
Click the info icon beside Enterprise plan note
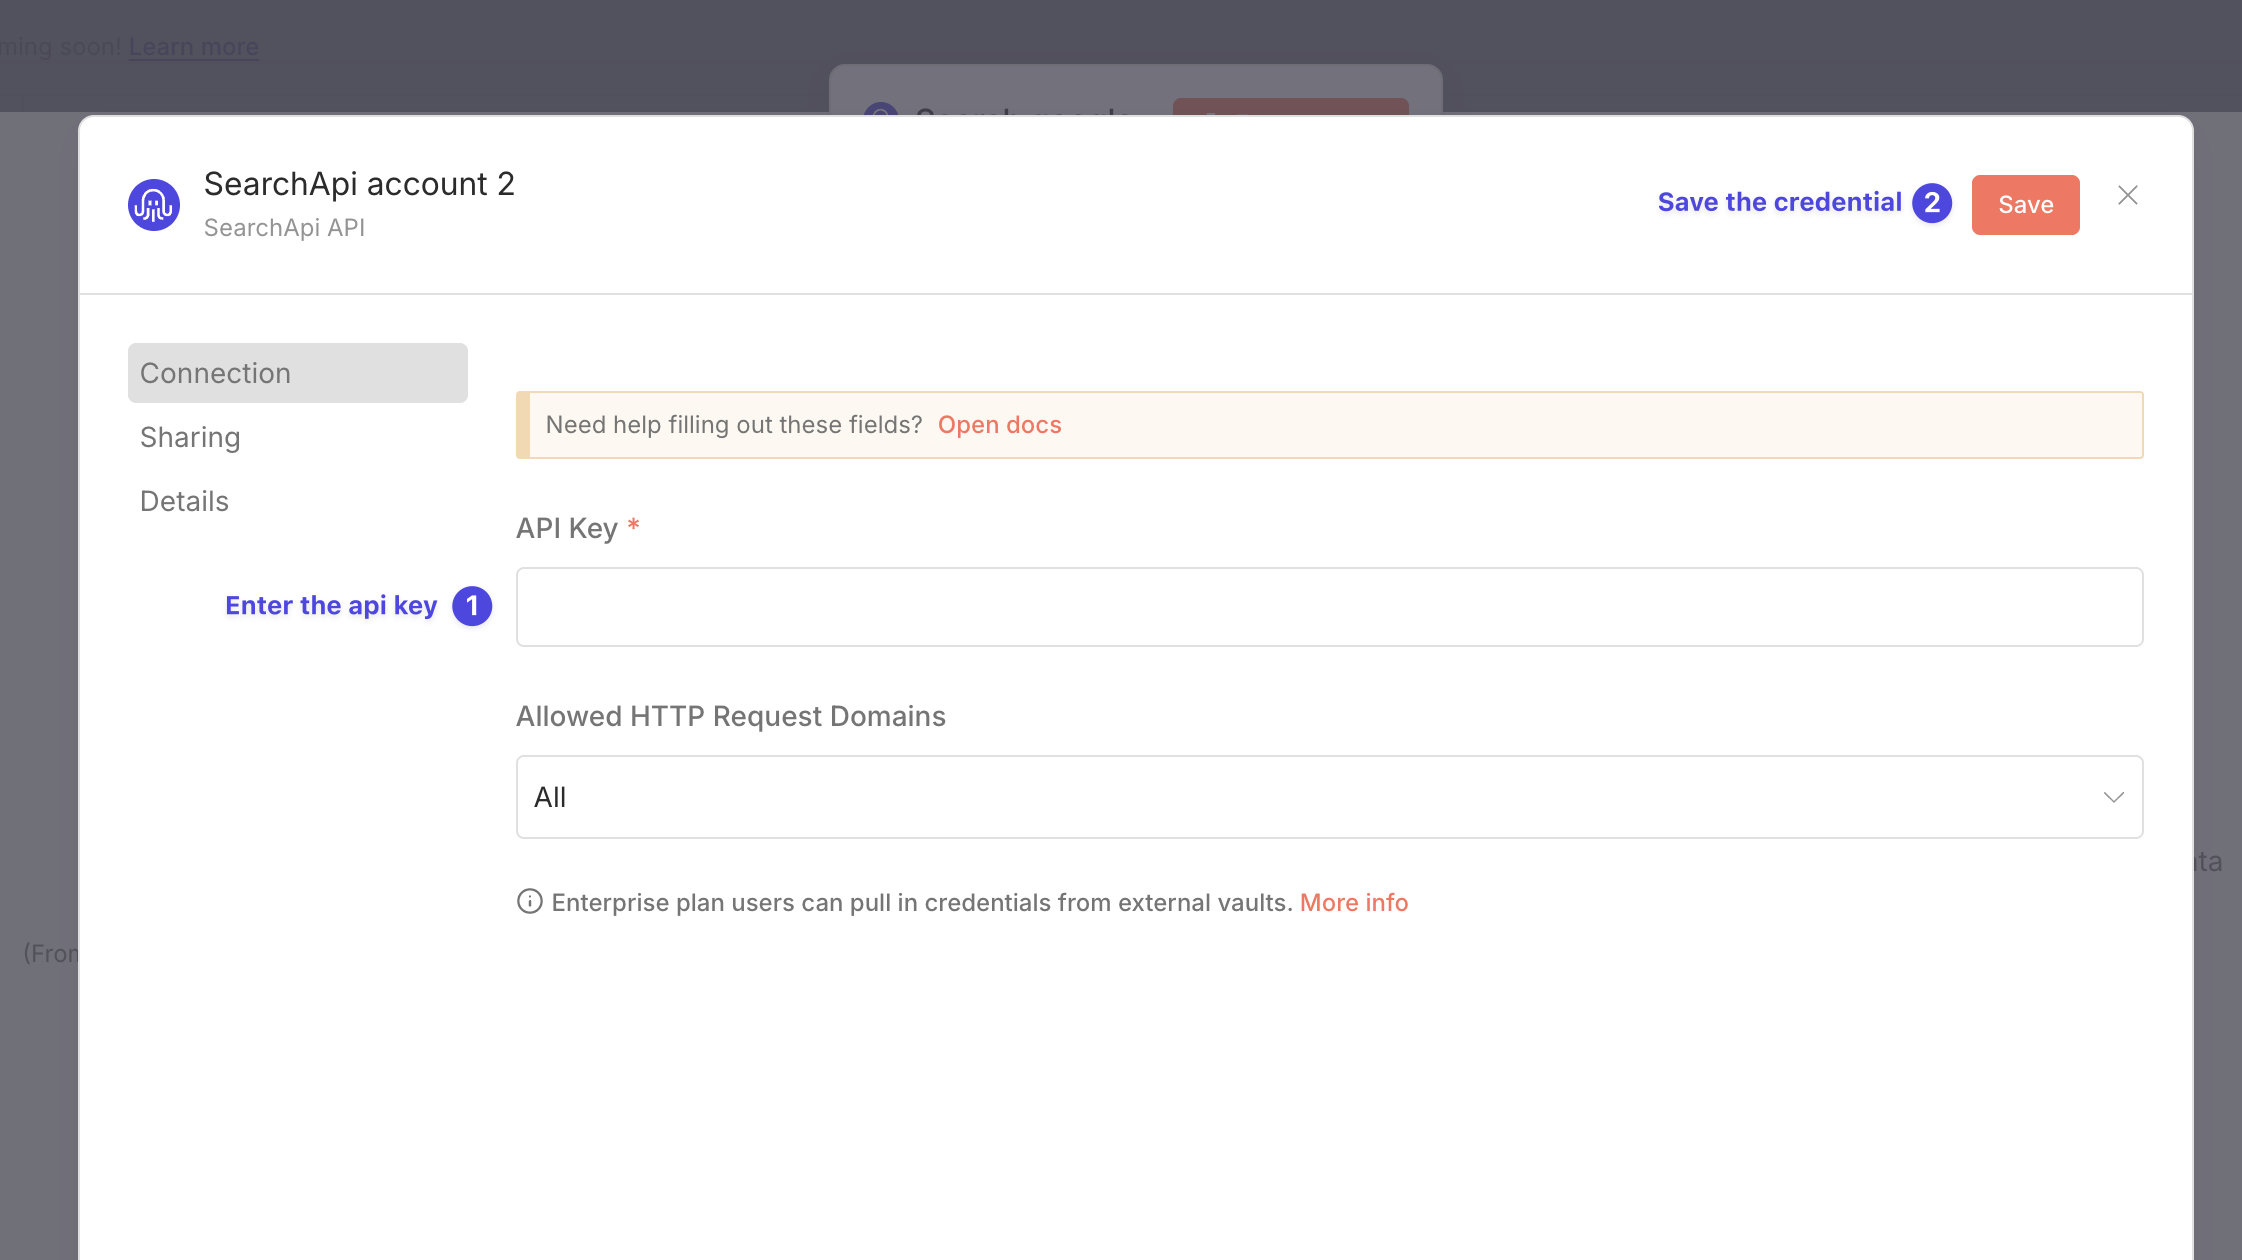(x=529, y=902)
